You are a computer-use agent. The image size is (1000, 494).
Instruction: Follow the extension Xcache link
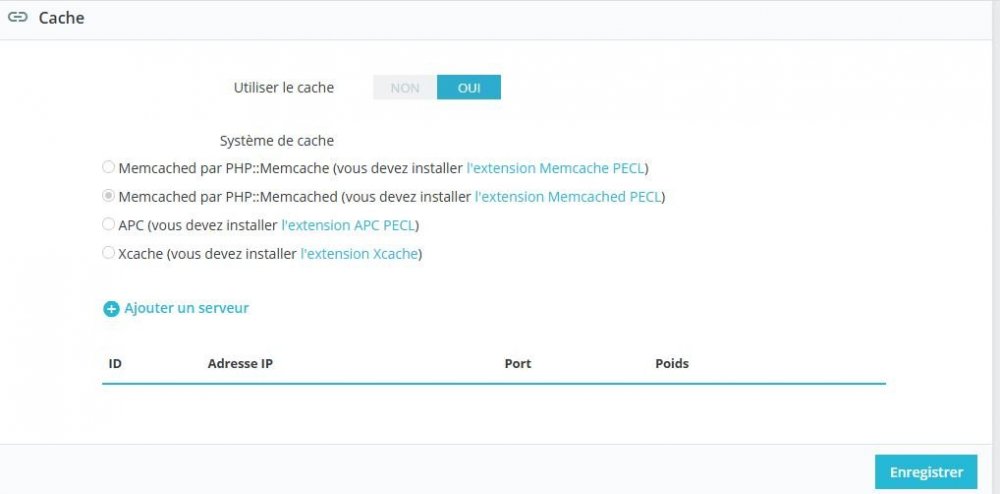360,254
